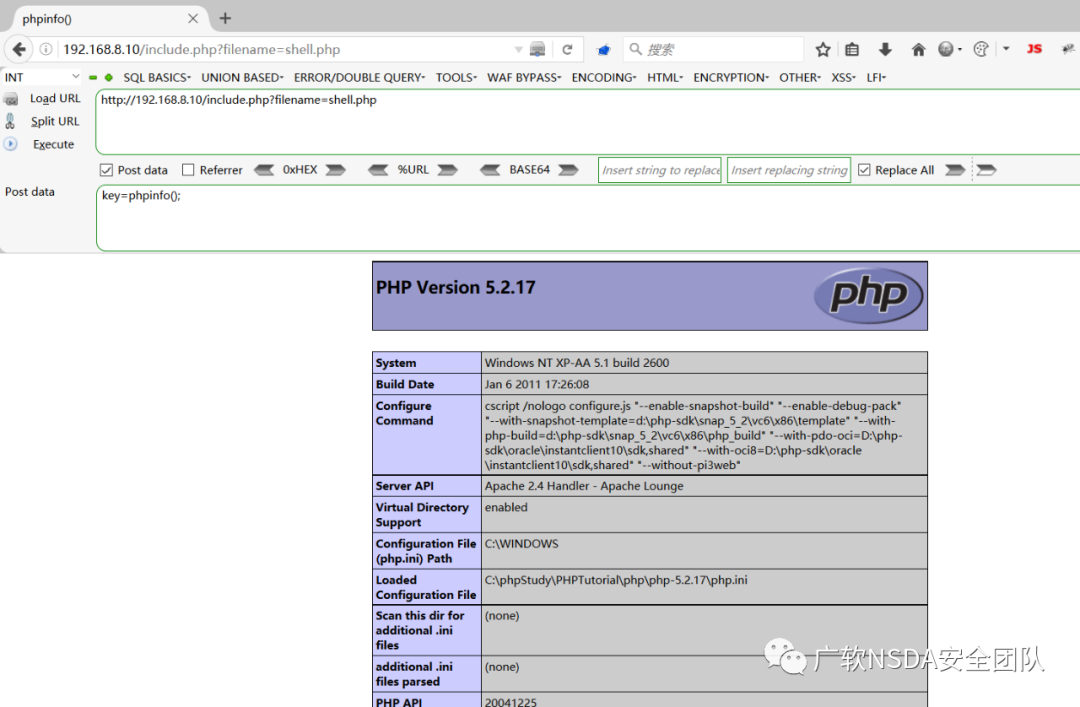This screenshot has height=707, width=1080.
Task: Click the Execute play icon
Action: [10, 144]
